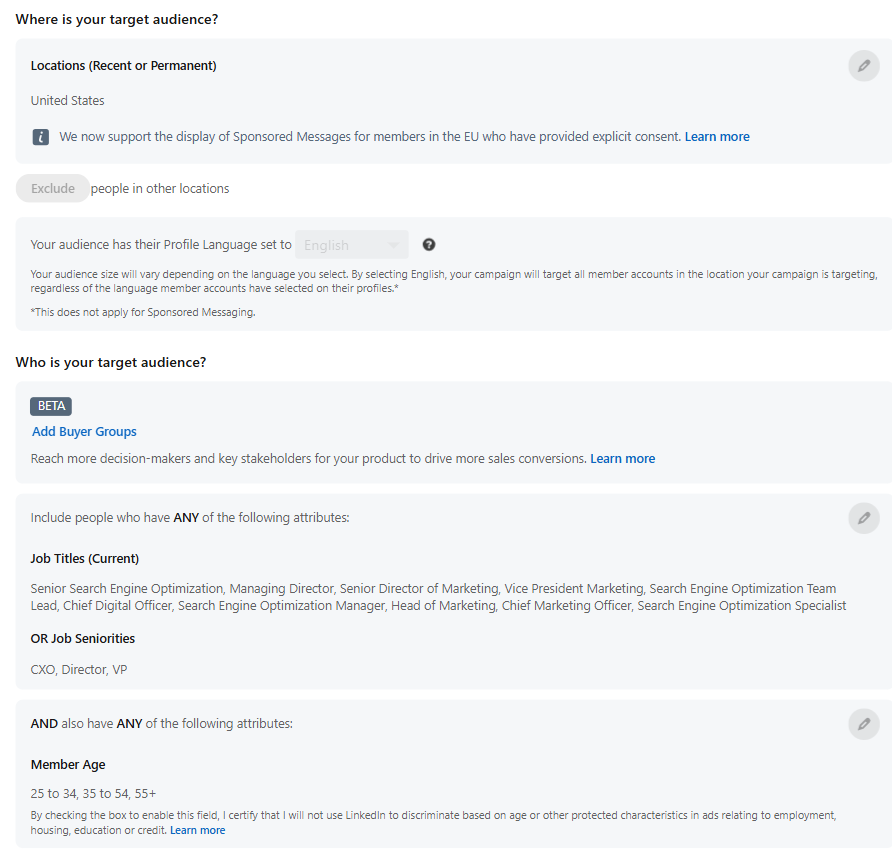Click the OR Job Seniorities heading
Screen dimensions: 892x849
coord(82,638)
